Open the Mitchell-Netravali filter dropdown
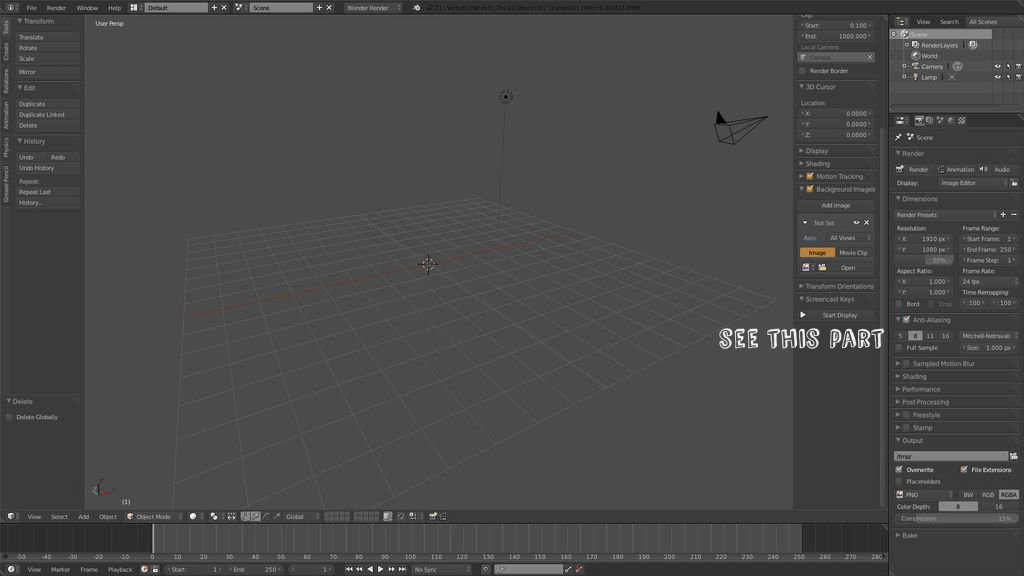Viewport: 1024px width, 576px height. 989,336
